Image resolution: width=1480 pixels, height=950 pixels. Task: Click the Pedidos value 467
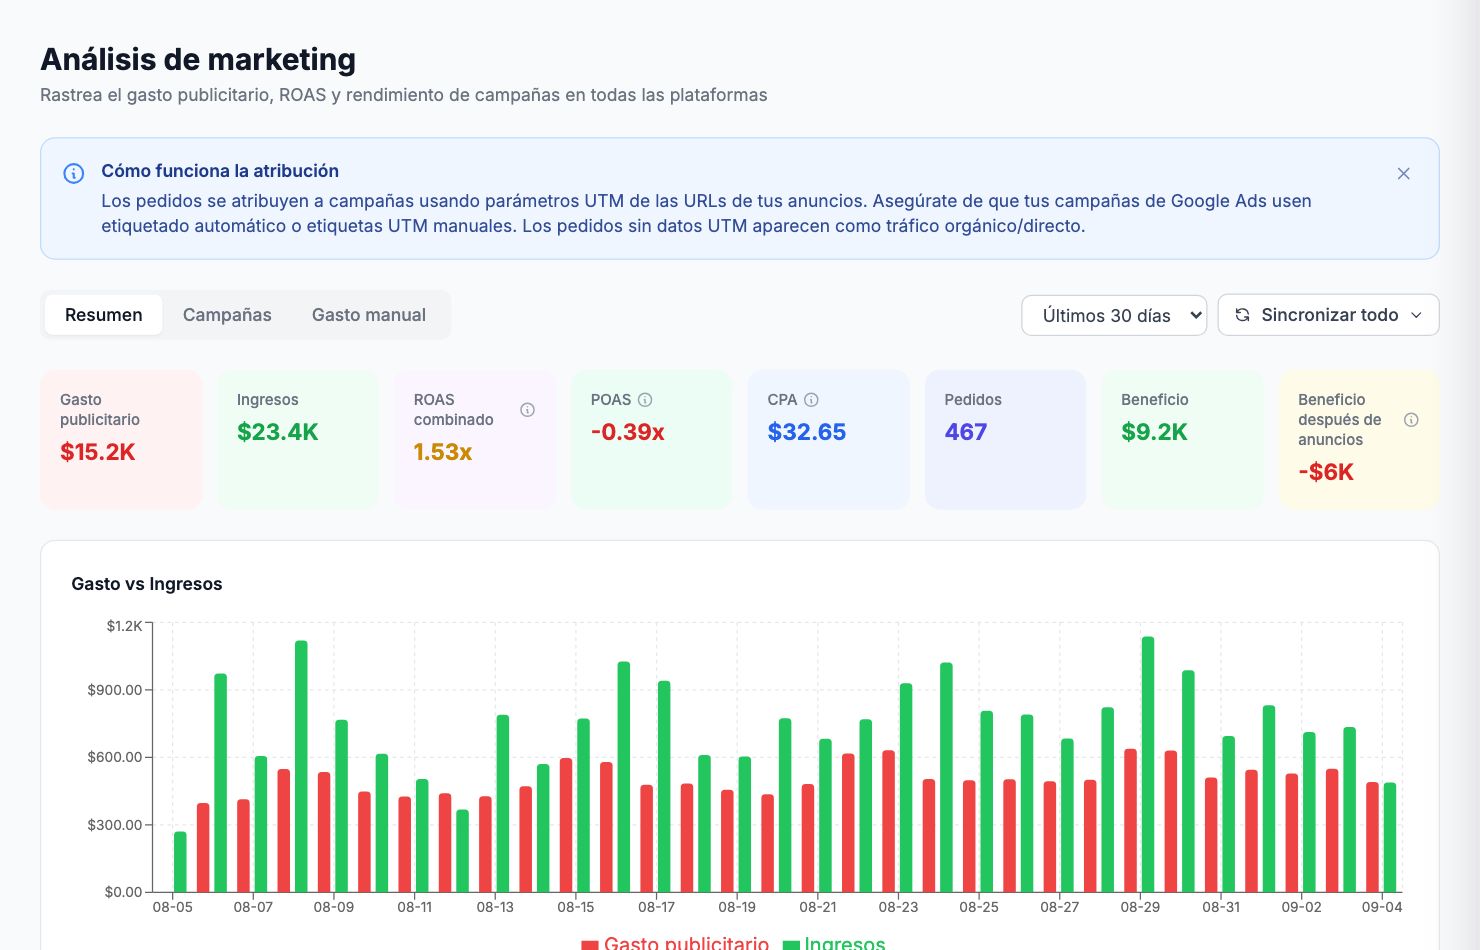coord(966,432)
